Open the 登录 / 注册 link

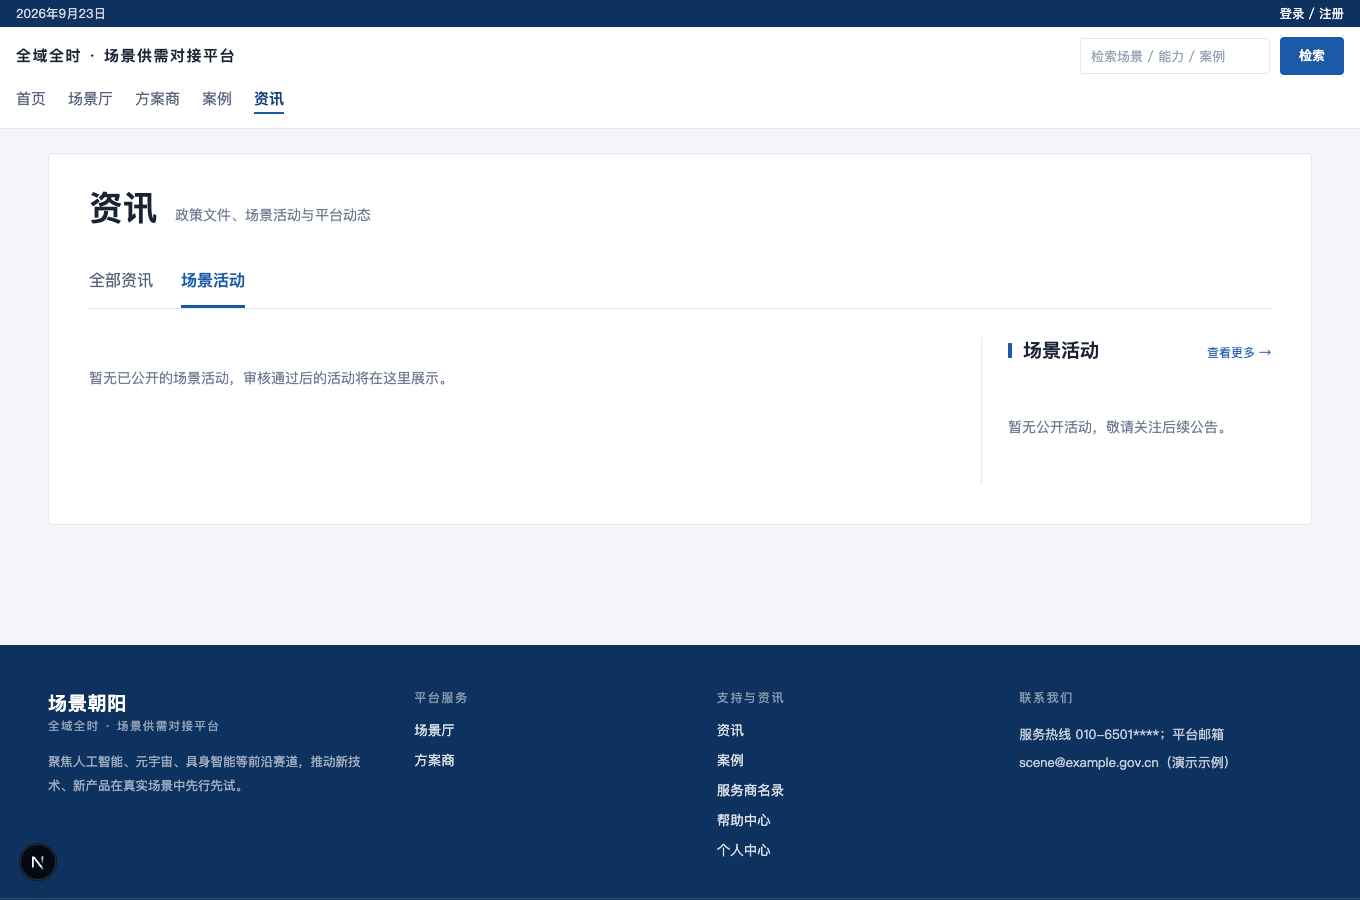pos(1311,14)
